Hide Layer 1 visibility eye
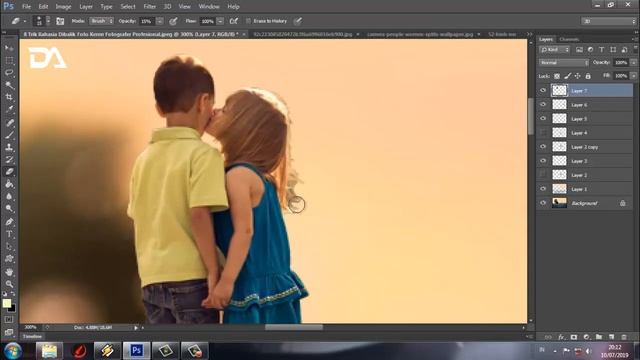The image size is (640, 360). pyautogui.click(x=543, y=189)
